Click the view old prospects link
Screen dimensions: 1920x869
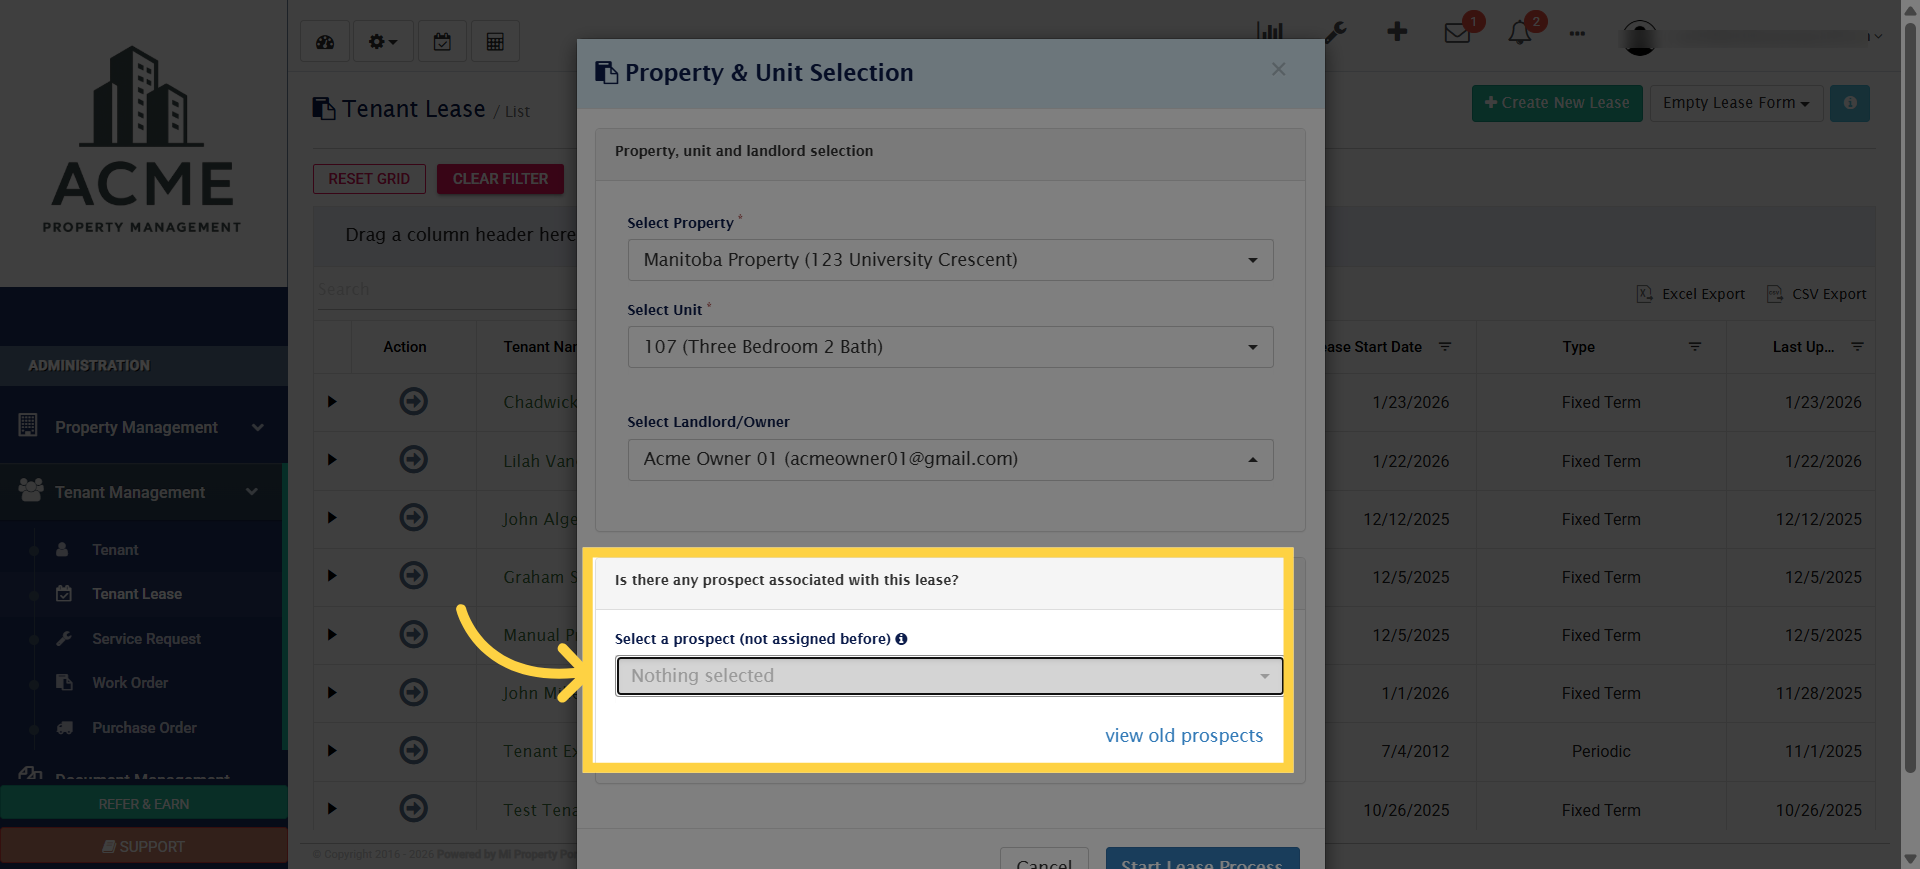tap(1184, 735)
